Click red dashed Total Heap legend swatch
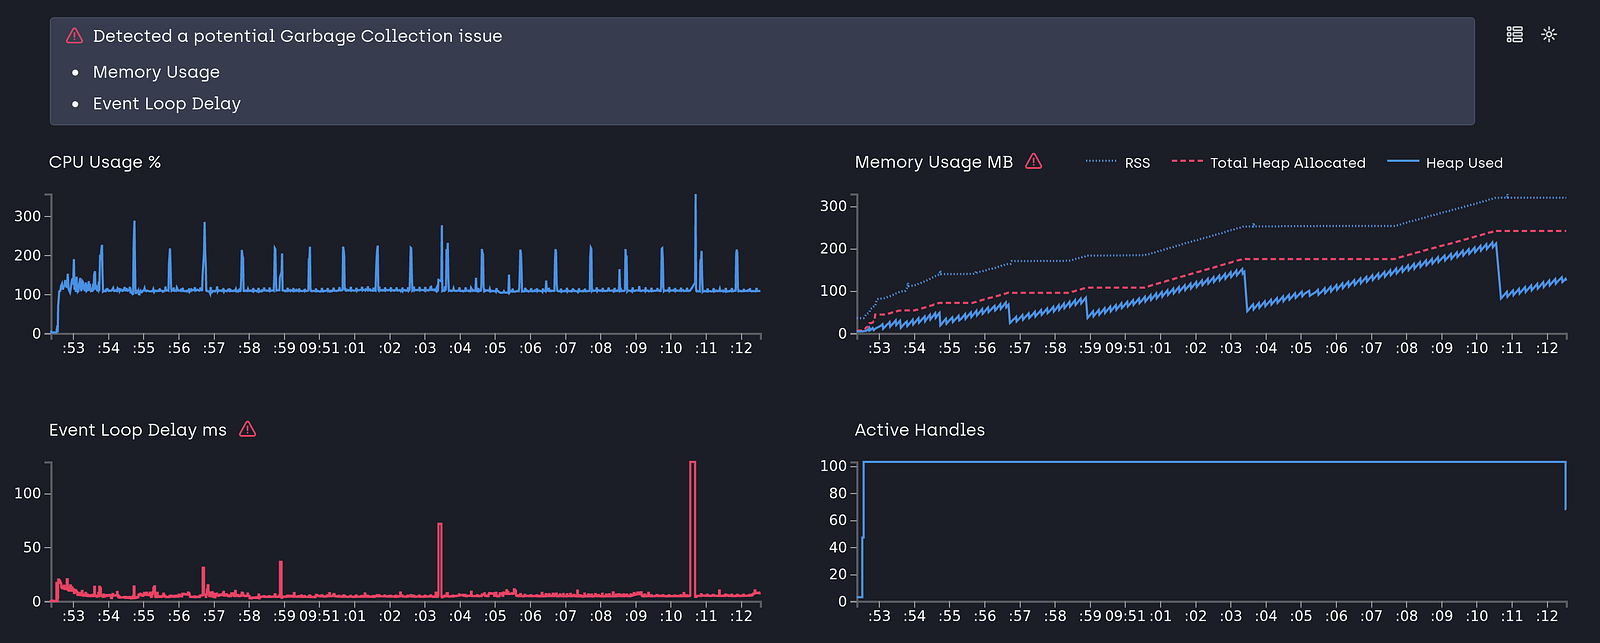 (1187, 161)
